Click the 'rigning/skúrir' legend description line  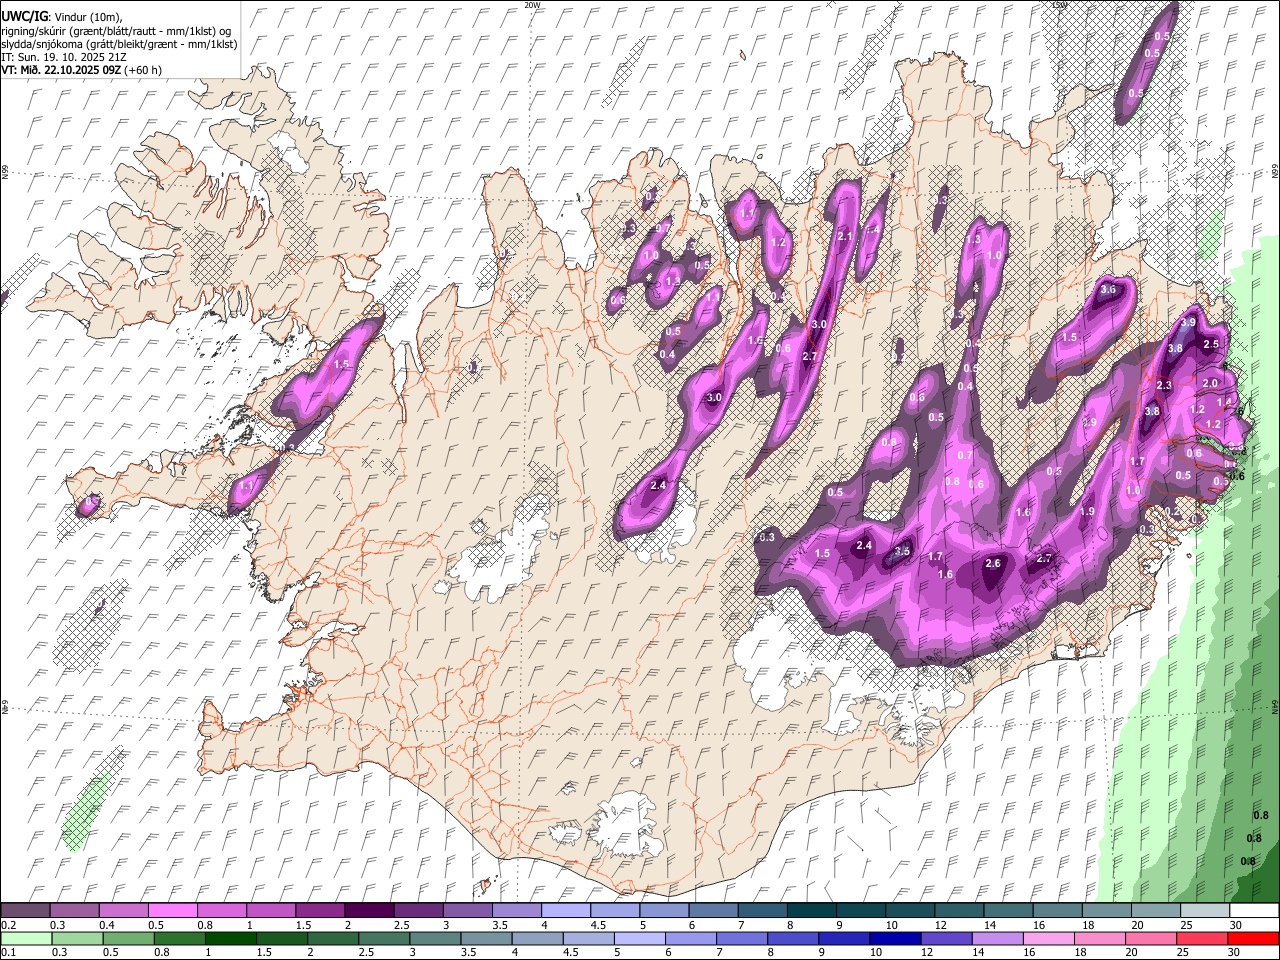click(x=116, y=31)
